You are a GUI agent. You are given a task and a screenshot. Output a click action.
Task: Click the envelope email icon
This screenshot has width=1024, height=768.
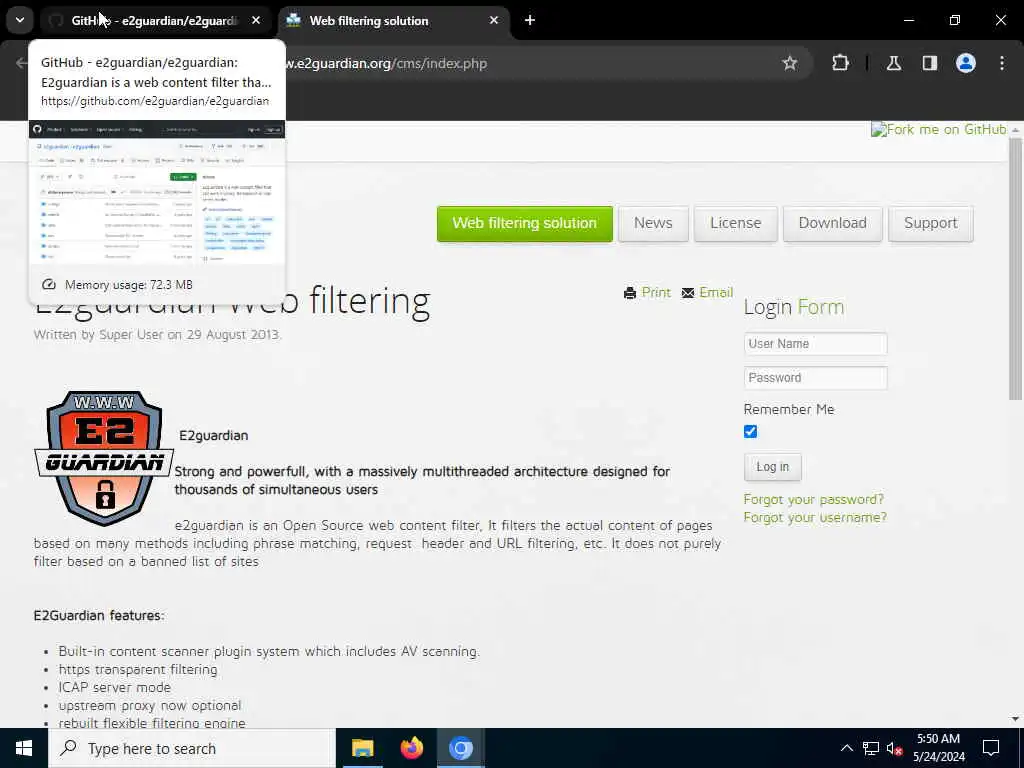(688, 293)
